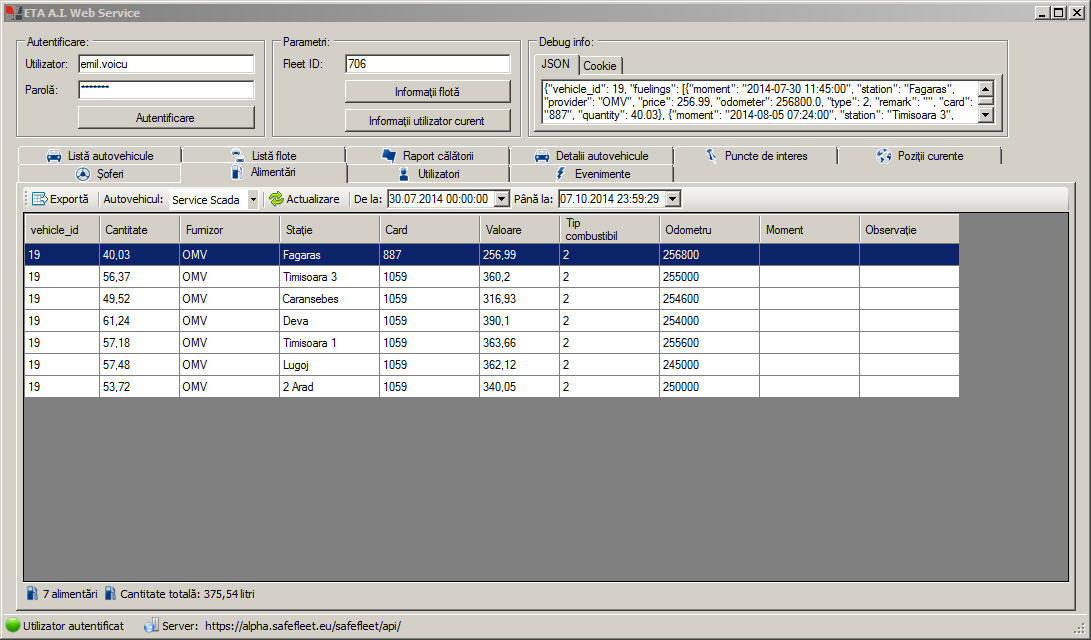Click the vehicle_id column header
Image resolution: width=1091 pixels, height=640 pixels.
[x=62, y=230]
